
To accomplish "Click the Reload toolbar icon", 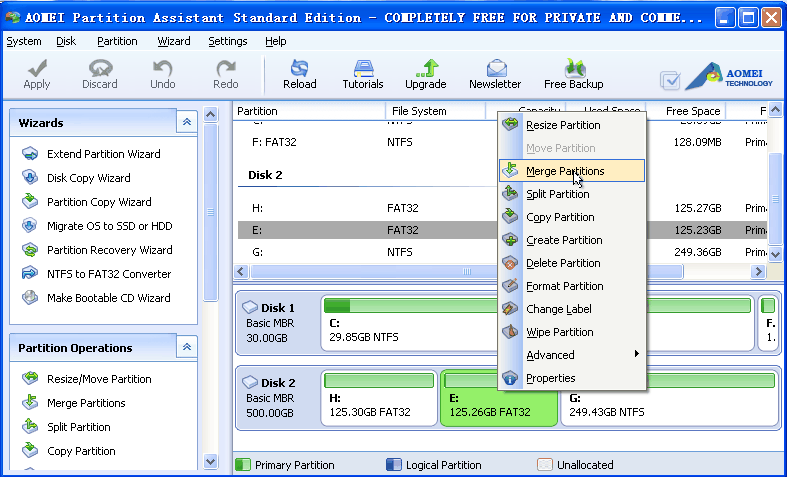I will pos(300,68).
